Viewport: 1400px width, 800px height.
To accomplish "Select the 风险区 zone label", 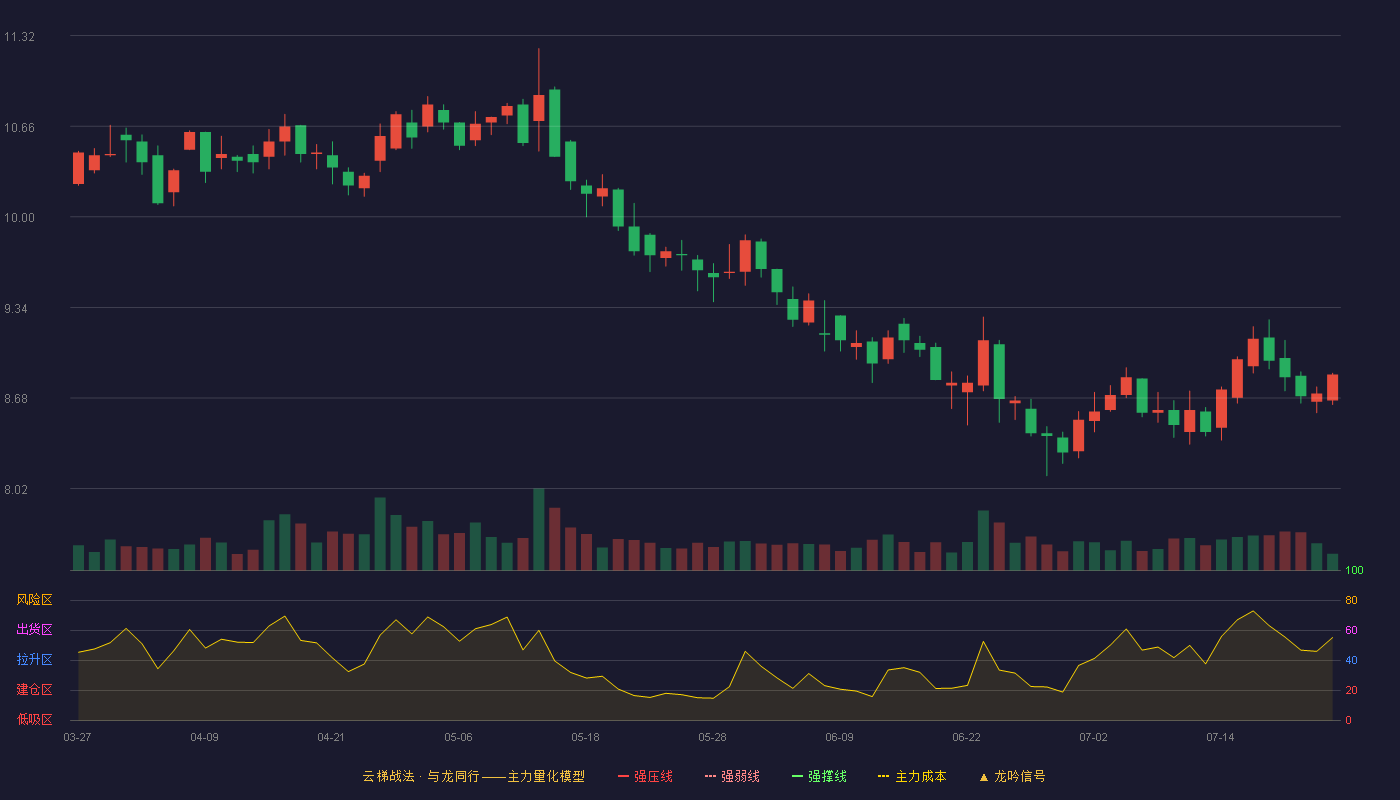I will 34,600.
